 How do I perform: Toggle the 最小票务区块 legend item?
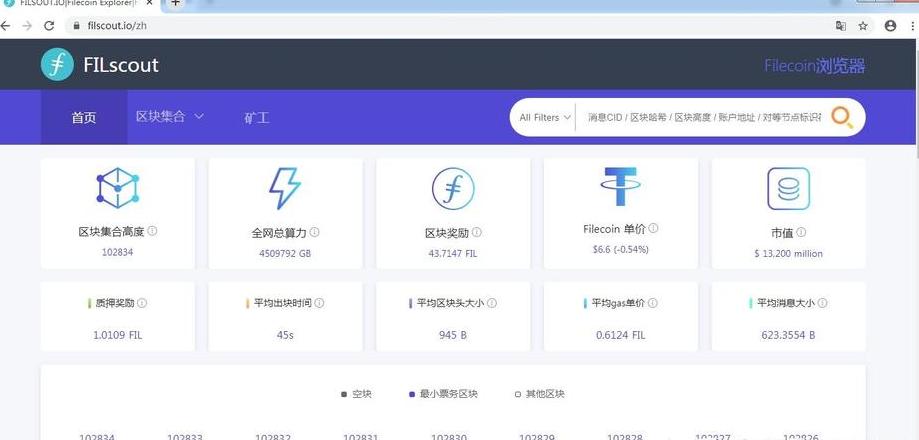(443, 394)
